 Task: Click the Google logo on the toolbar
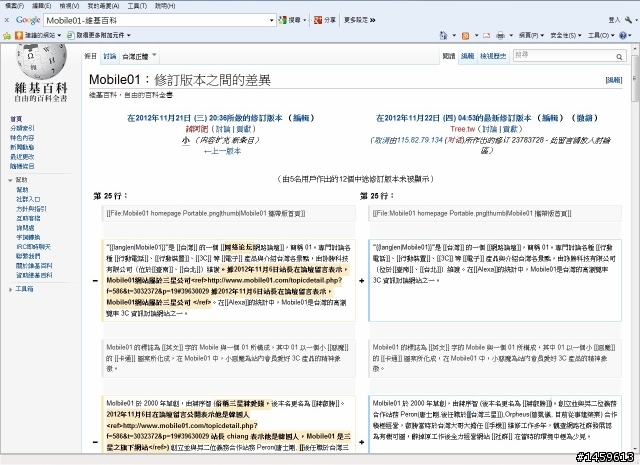tap(28, 20)
